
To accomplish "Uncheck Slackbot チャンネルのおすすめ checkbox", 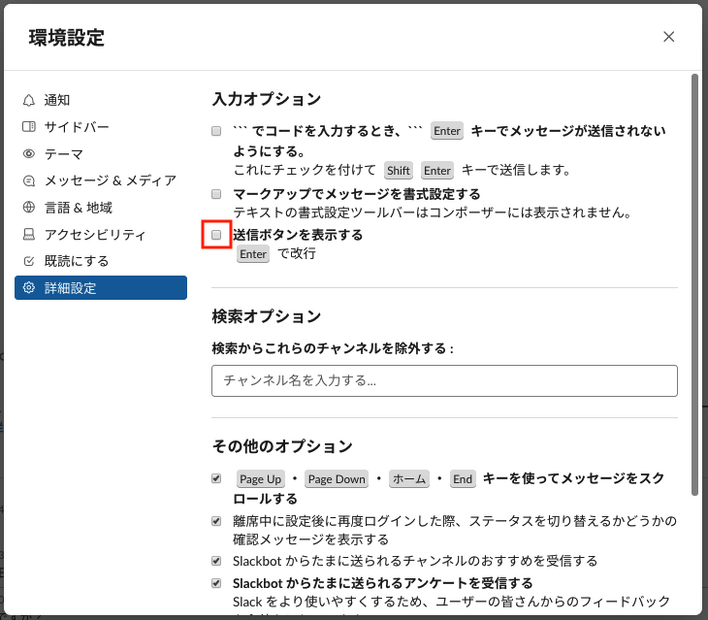I will [x=216, y=561].
